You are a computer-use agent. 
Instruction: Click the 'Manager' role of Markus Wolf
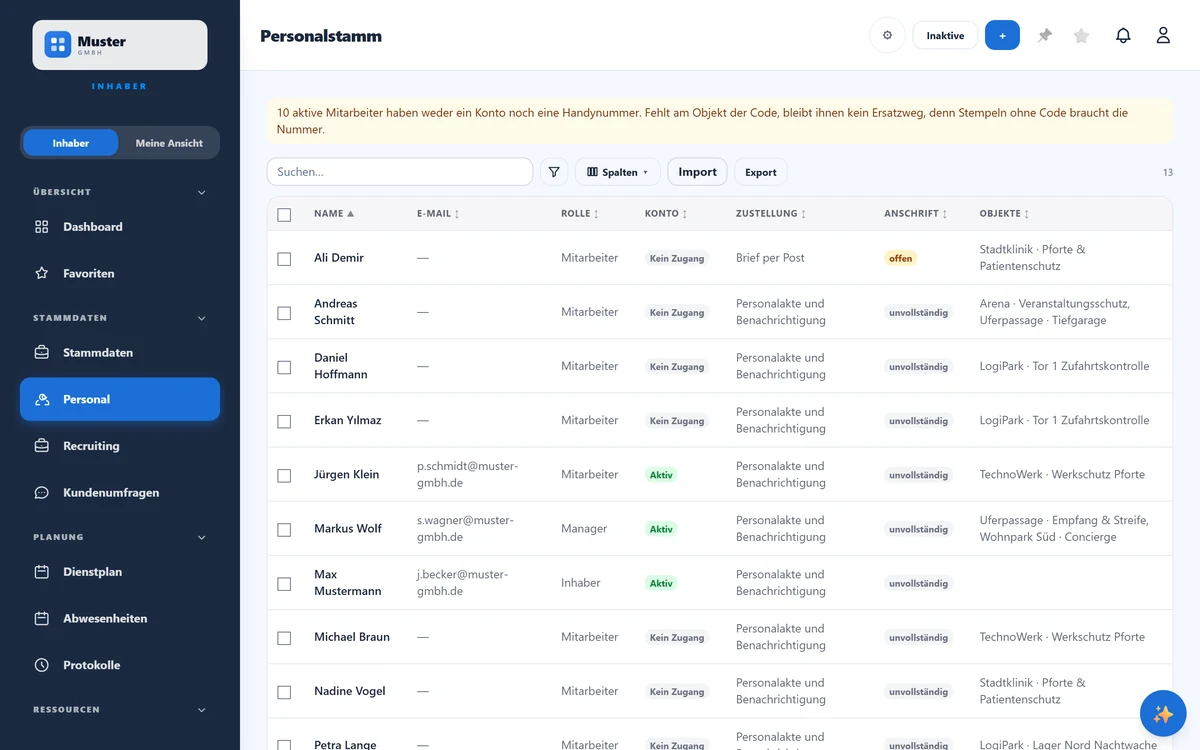[584, 529]
